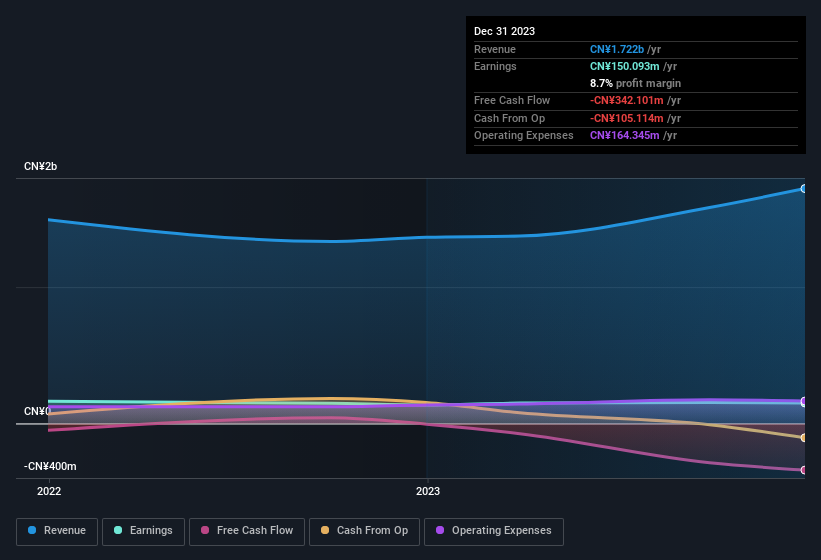Click the CN¥150.093m earnings value
821x560 pixels.
pos(624,66)
